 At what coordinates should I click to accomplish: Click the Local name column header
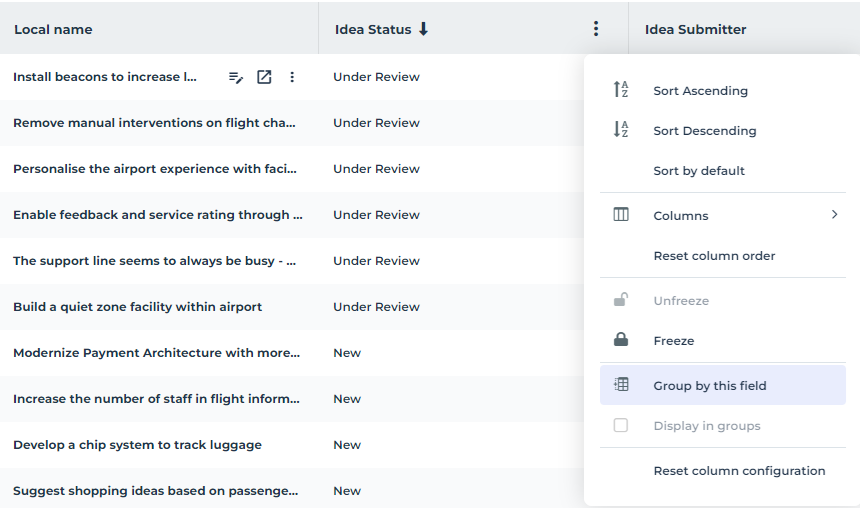coord(53,29)
